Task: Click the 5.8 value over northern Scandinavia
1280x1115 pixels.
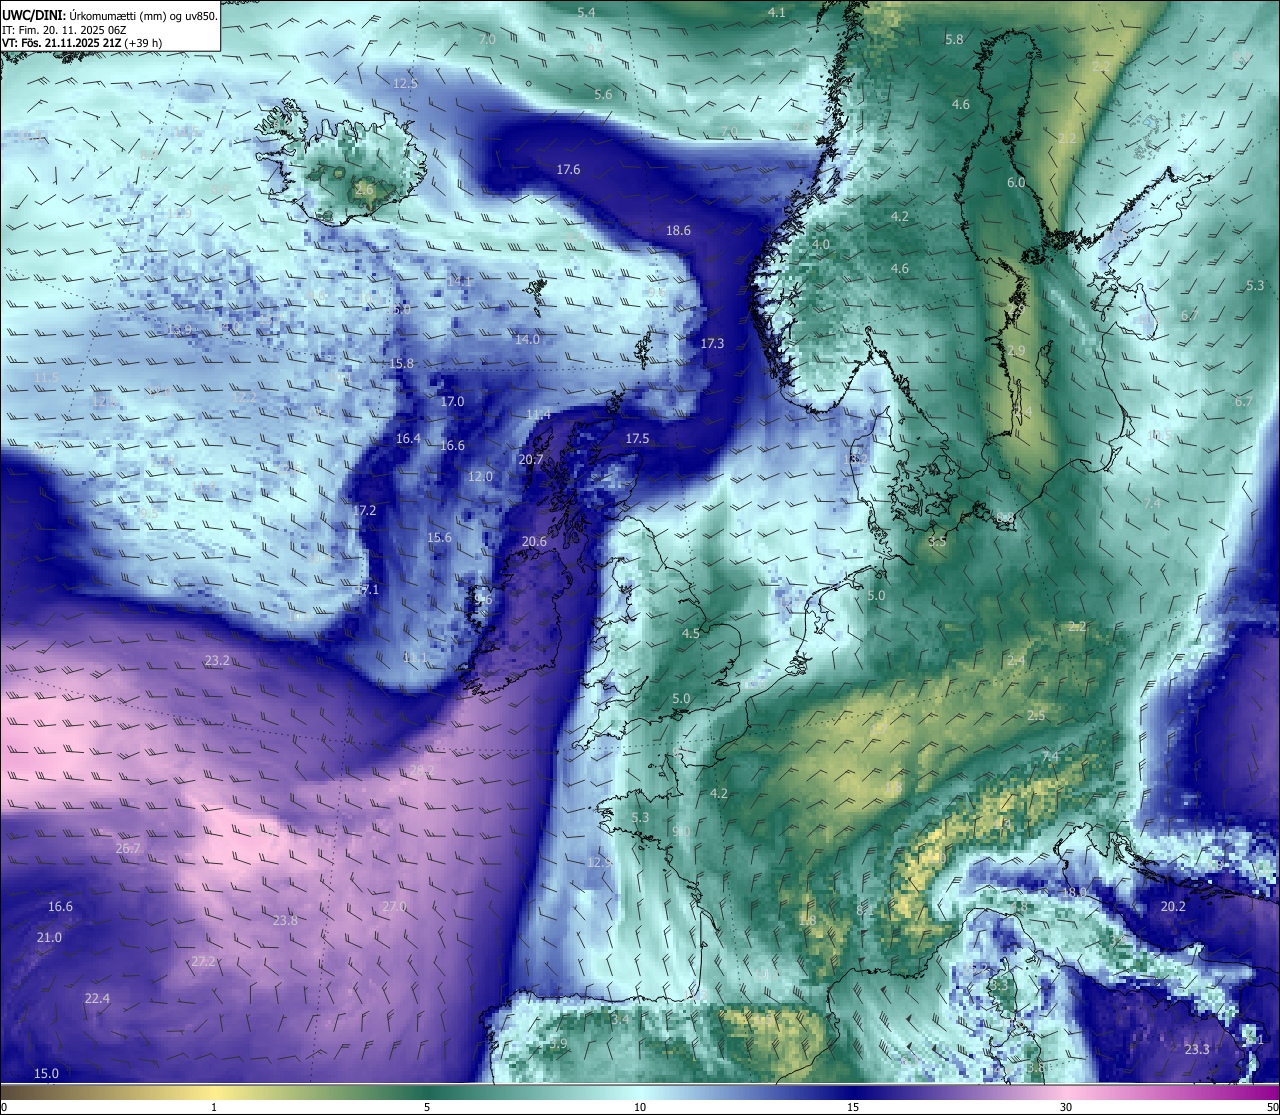Action: coord(954,40)
